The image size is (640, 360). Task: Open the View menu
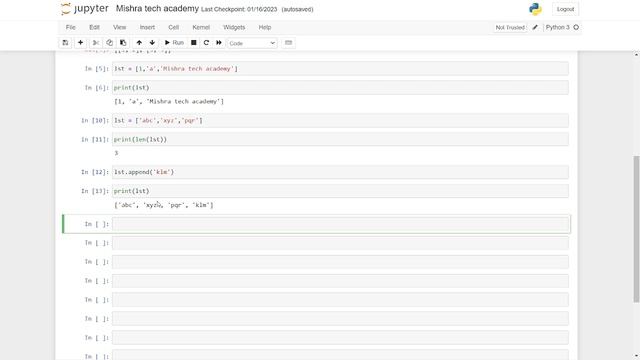click(120, 27)
